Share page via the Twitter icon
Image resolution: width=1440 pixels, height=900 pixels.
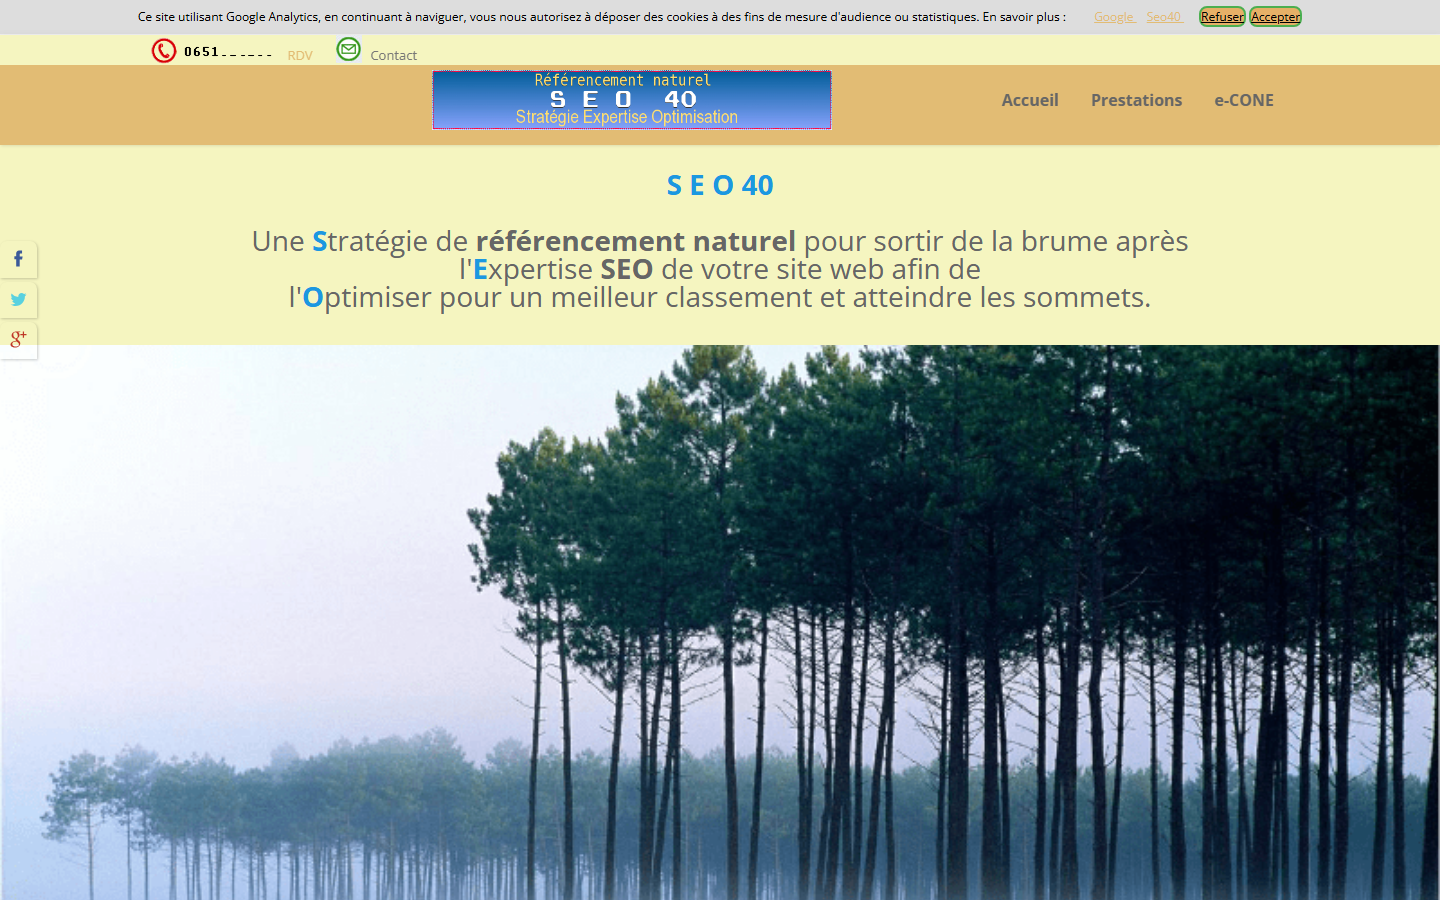tap(18, 300)
